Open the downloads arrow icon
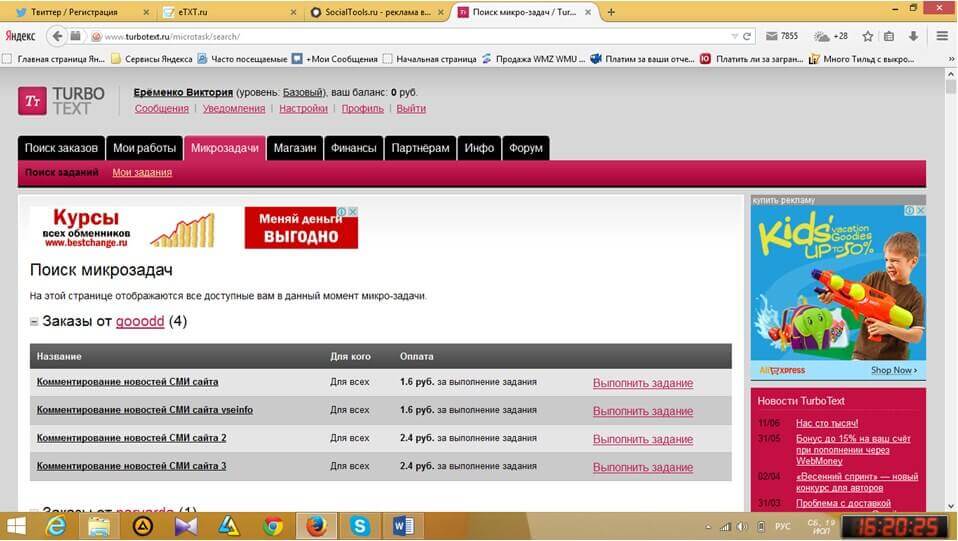958x541 pixels. point(913,36)
